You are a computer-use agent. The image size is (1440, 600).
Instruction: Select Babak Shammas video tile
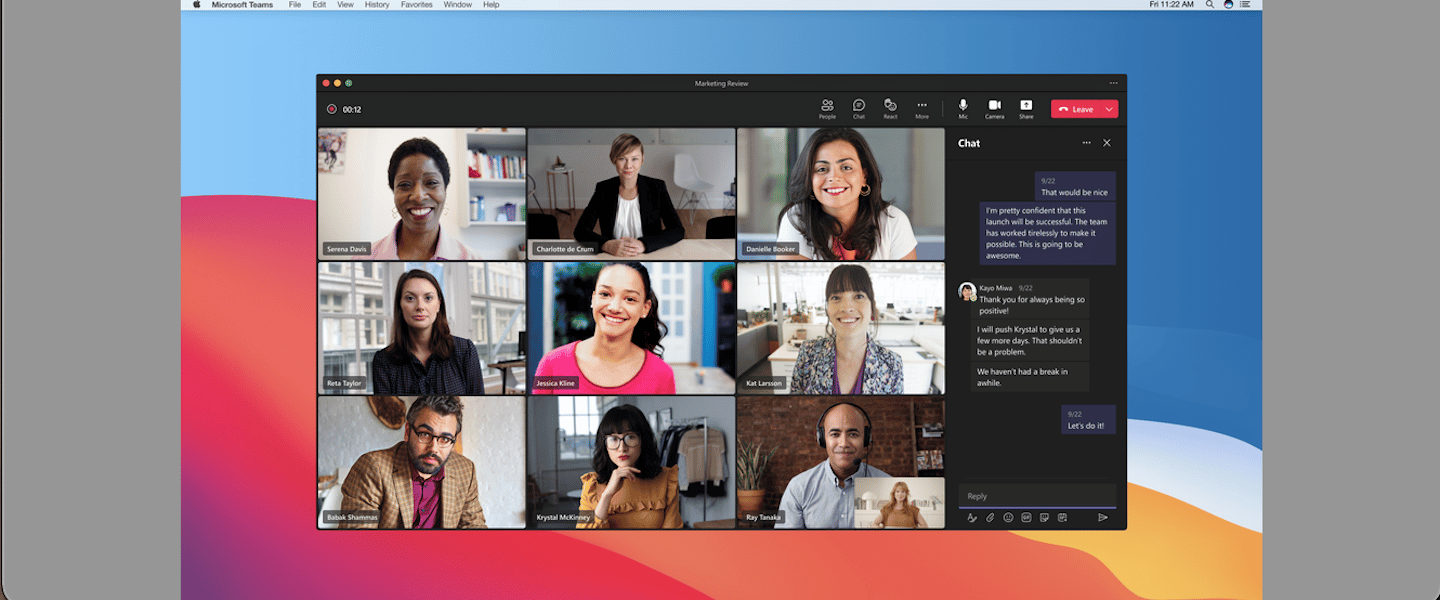click(421, 462)
